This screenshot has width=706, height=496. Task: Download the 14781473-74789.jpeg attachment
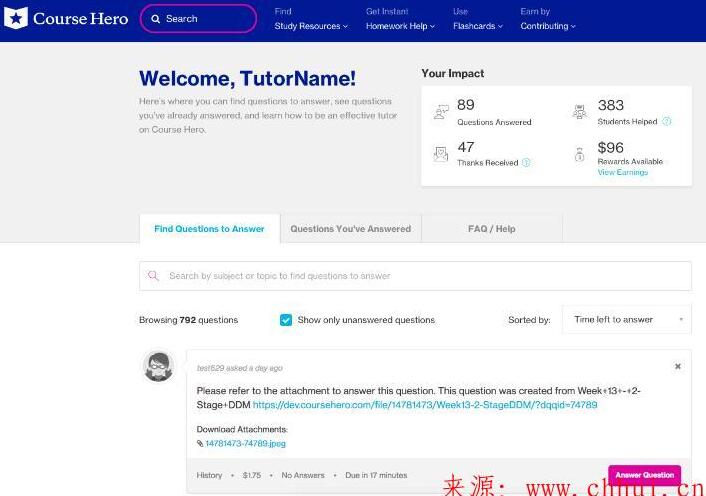[x=244, y=443]
